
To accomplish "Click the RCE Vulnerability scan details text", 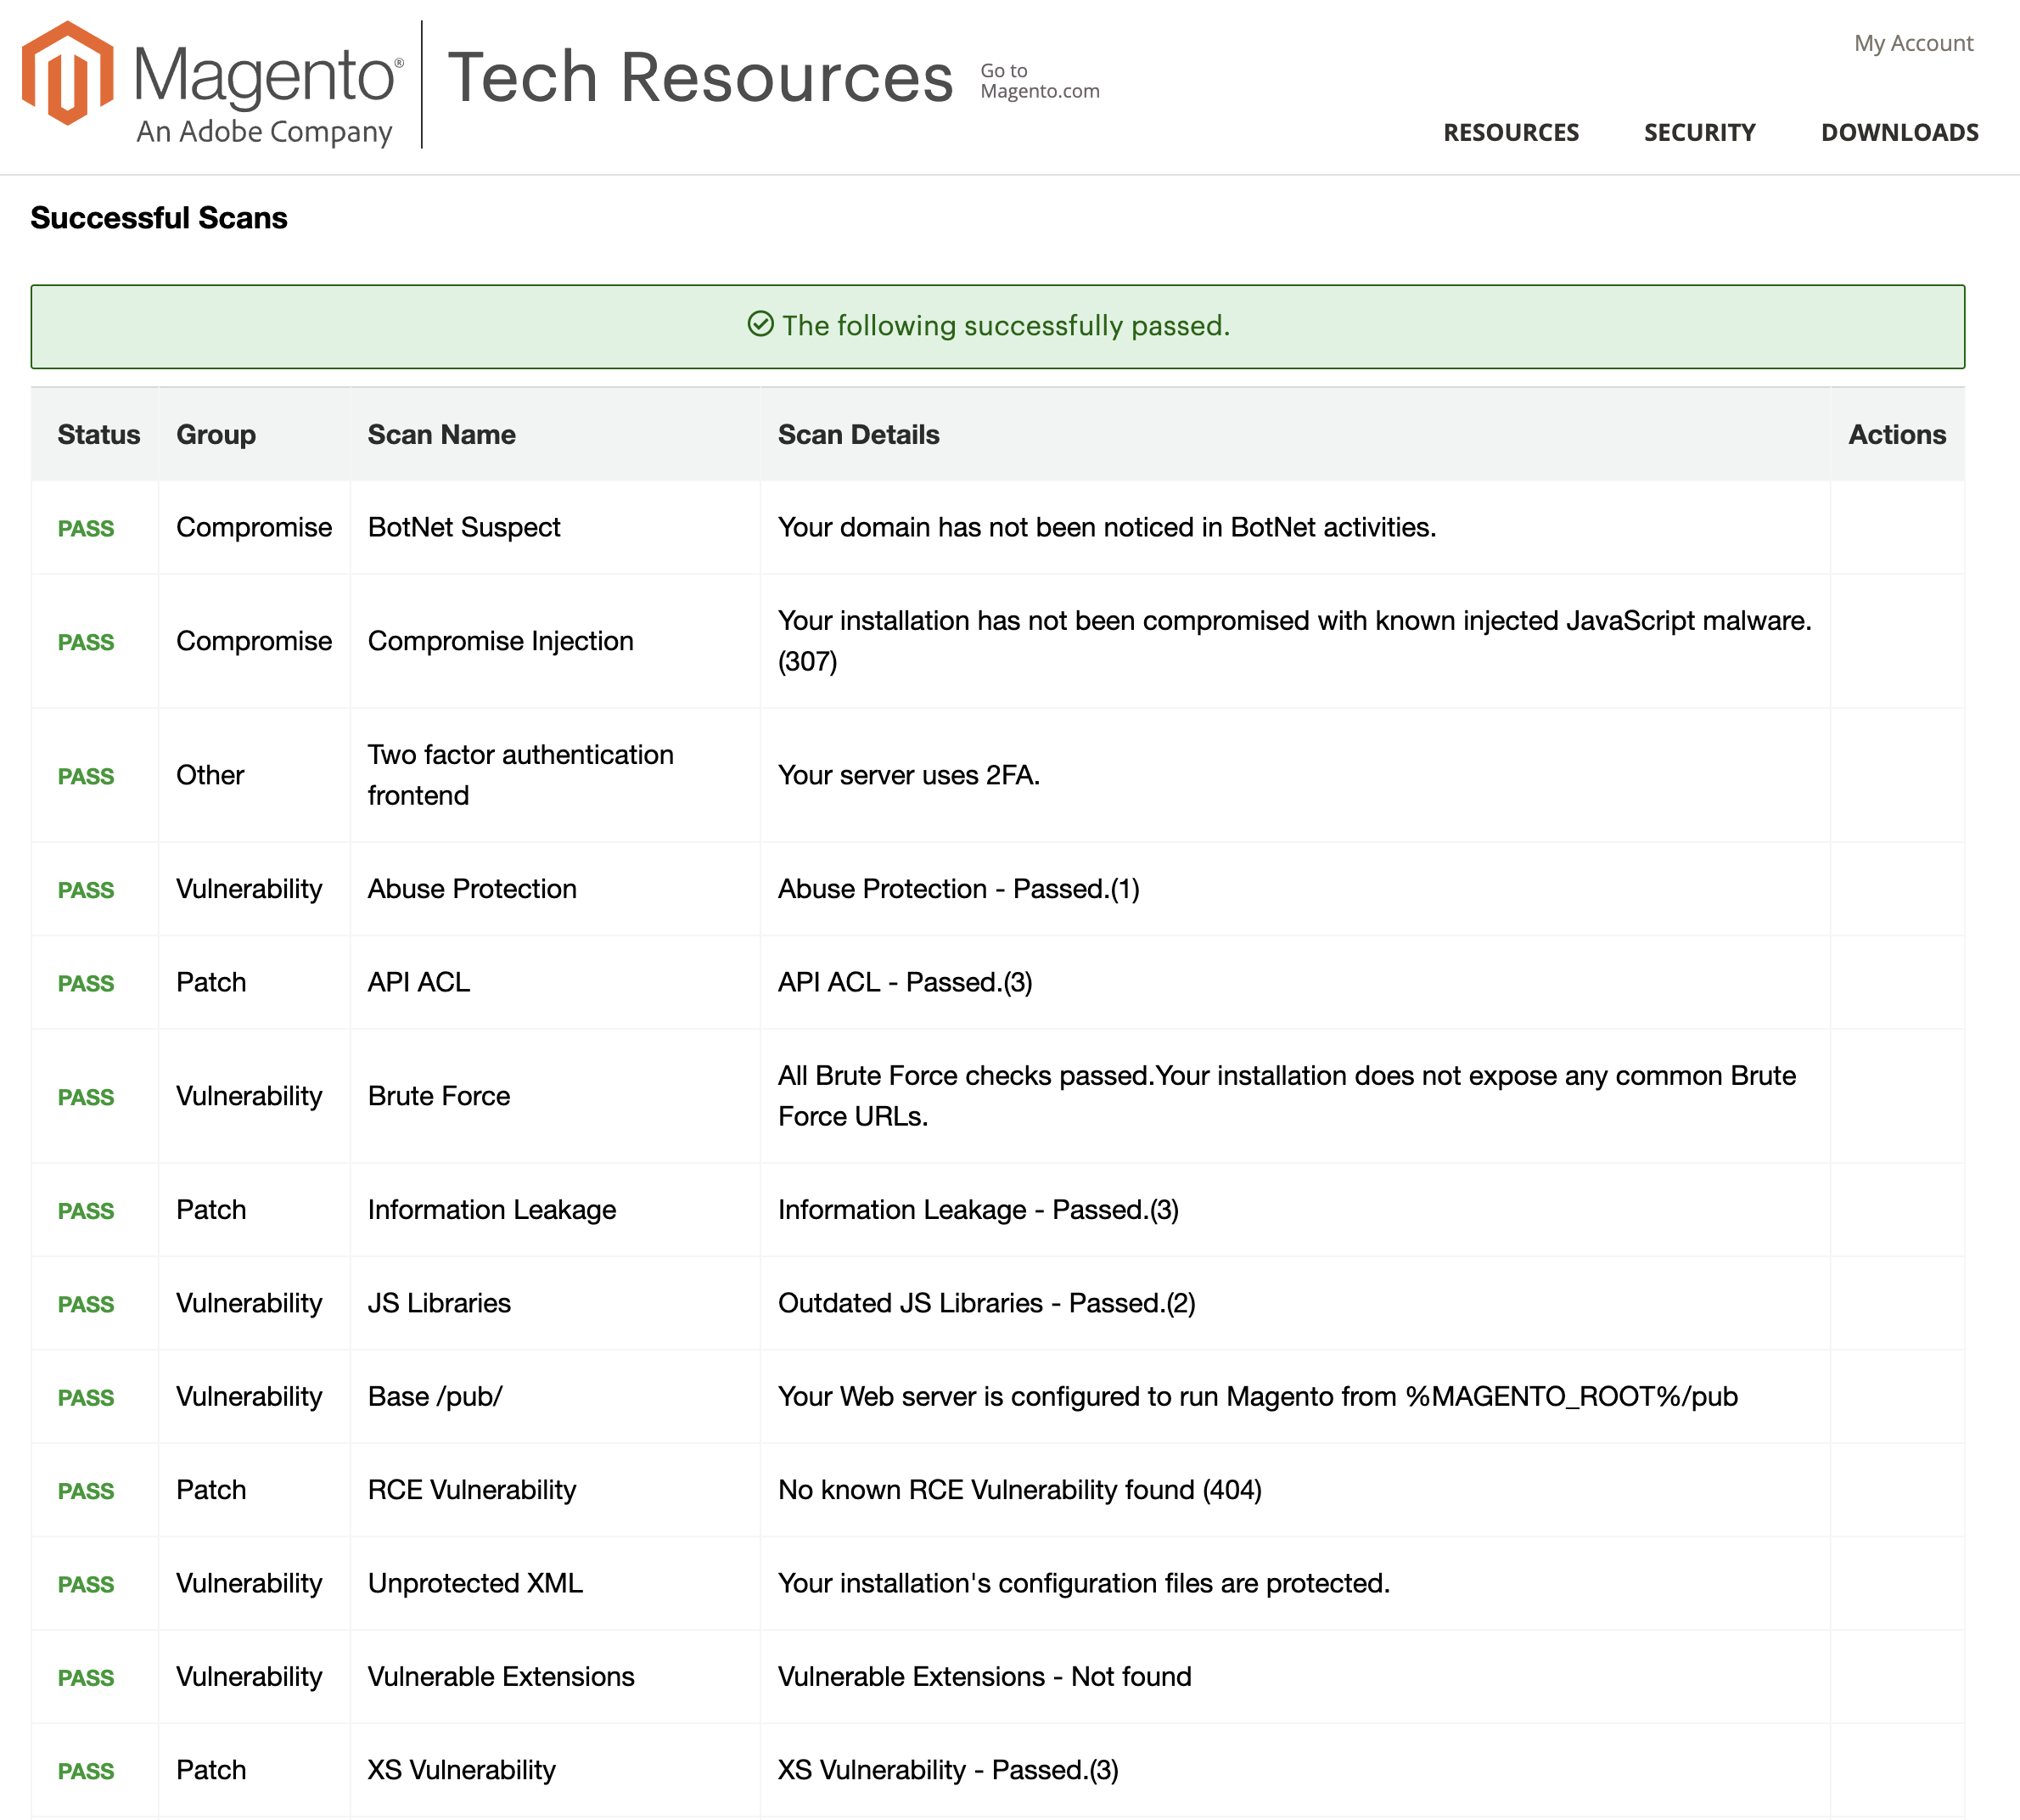I will tap(1019, 1490).
